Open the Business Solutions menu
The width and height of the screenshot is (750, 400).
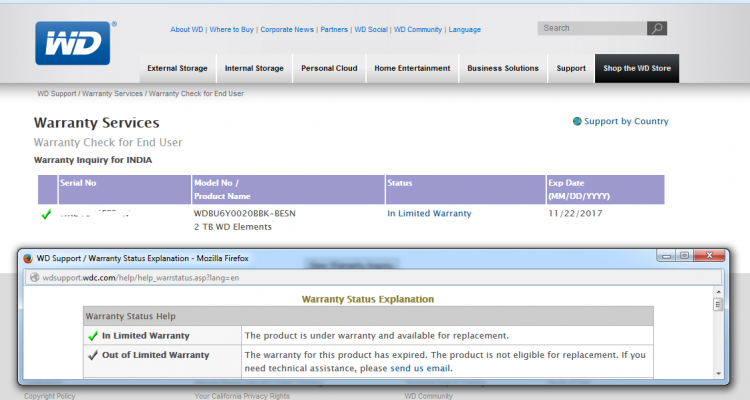click(x=503, y=68)
